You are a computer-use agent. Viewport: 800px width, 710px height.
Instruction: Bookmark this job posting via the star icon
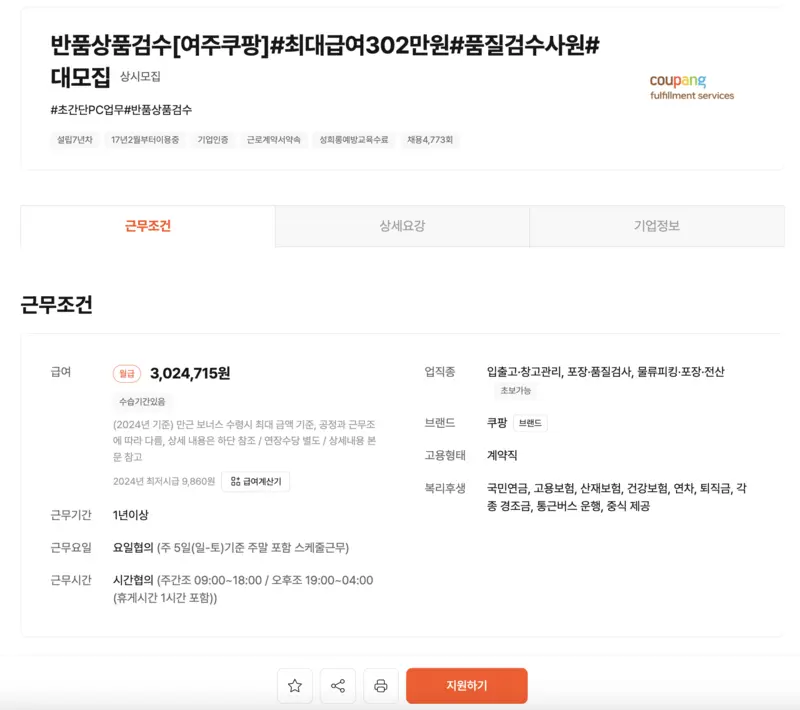(294, 685)
